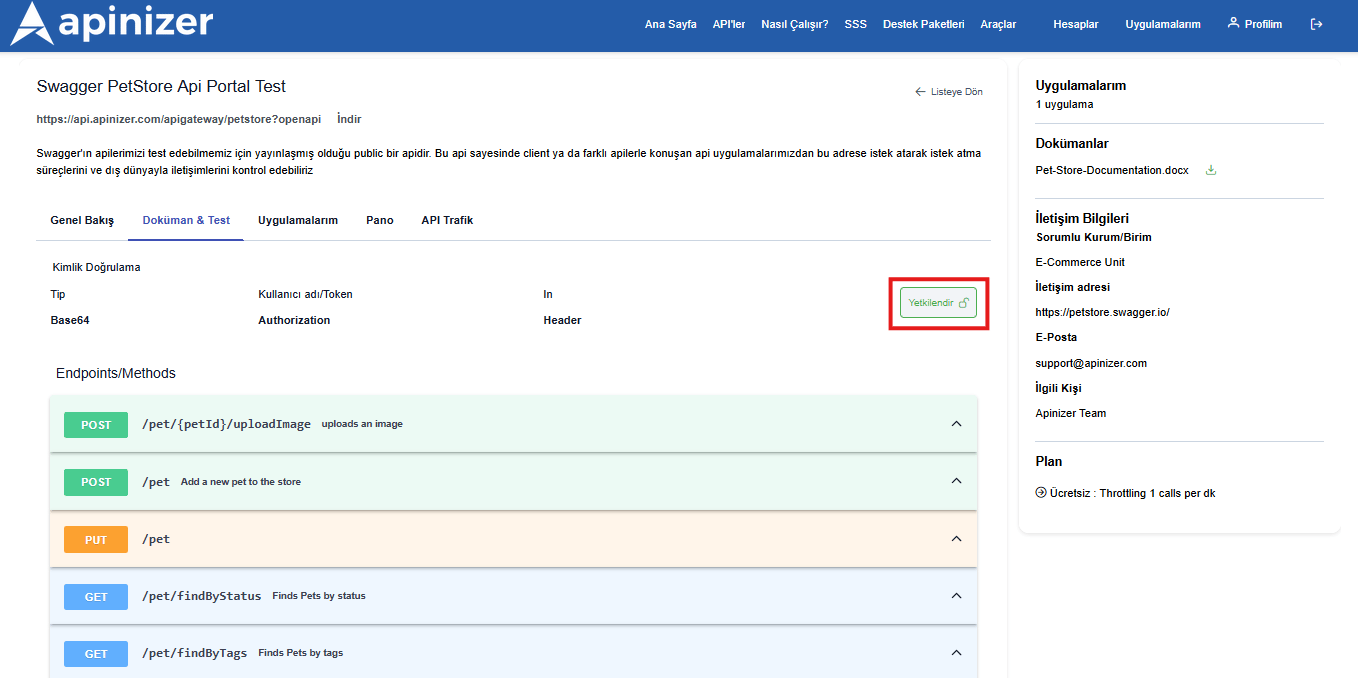Open https://petstore.swagger.io/ contact address
This screenshot has height=678, width=1358.
1103,312
